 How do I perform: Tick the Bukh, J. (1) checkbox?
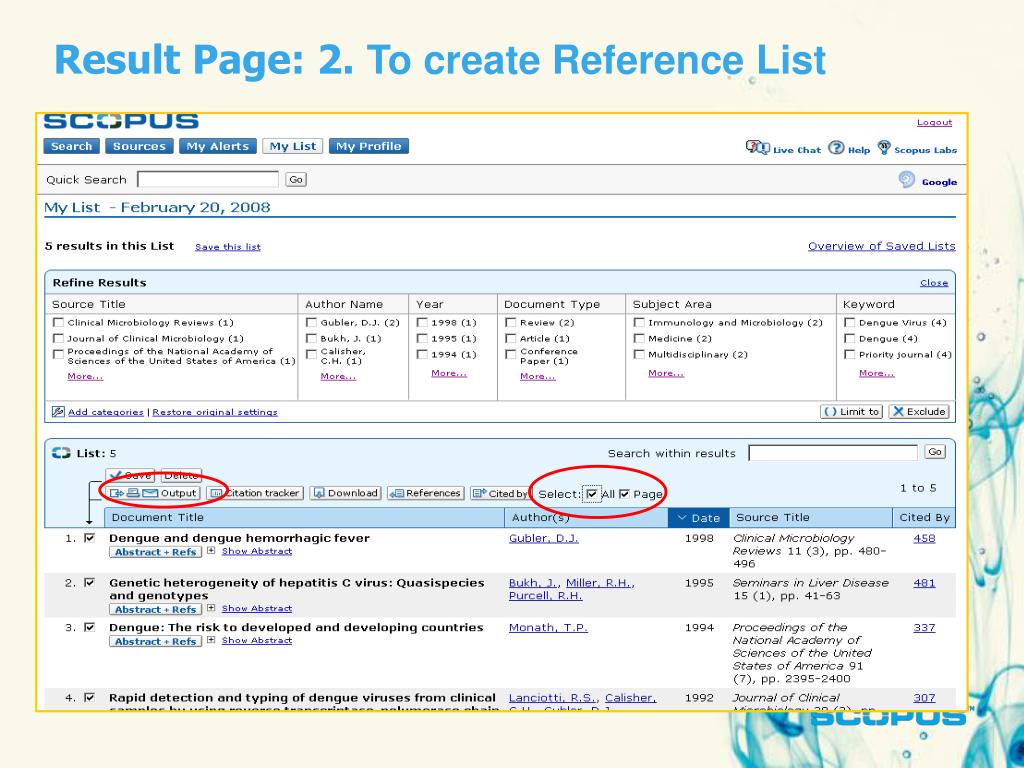[312, 338]
